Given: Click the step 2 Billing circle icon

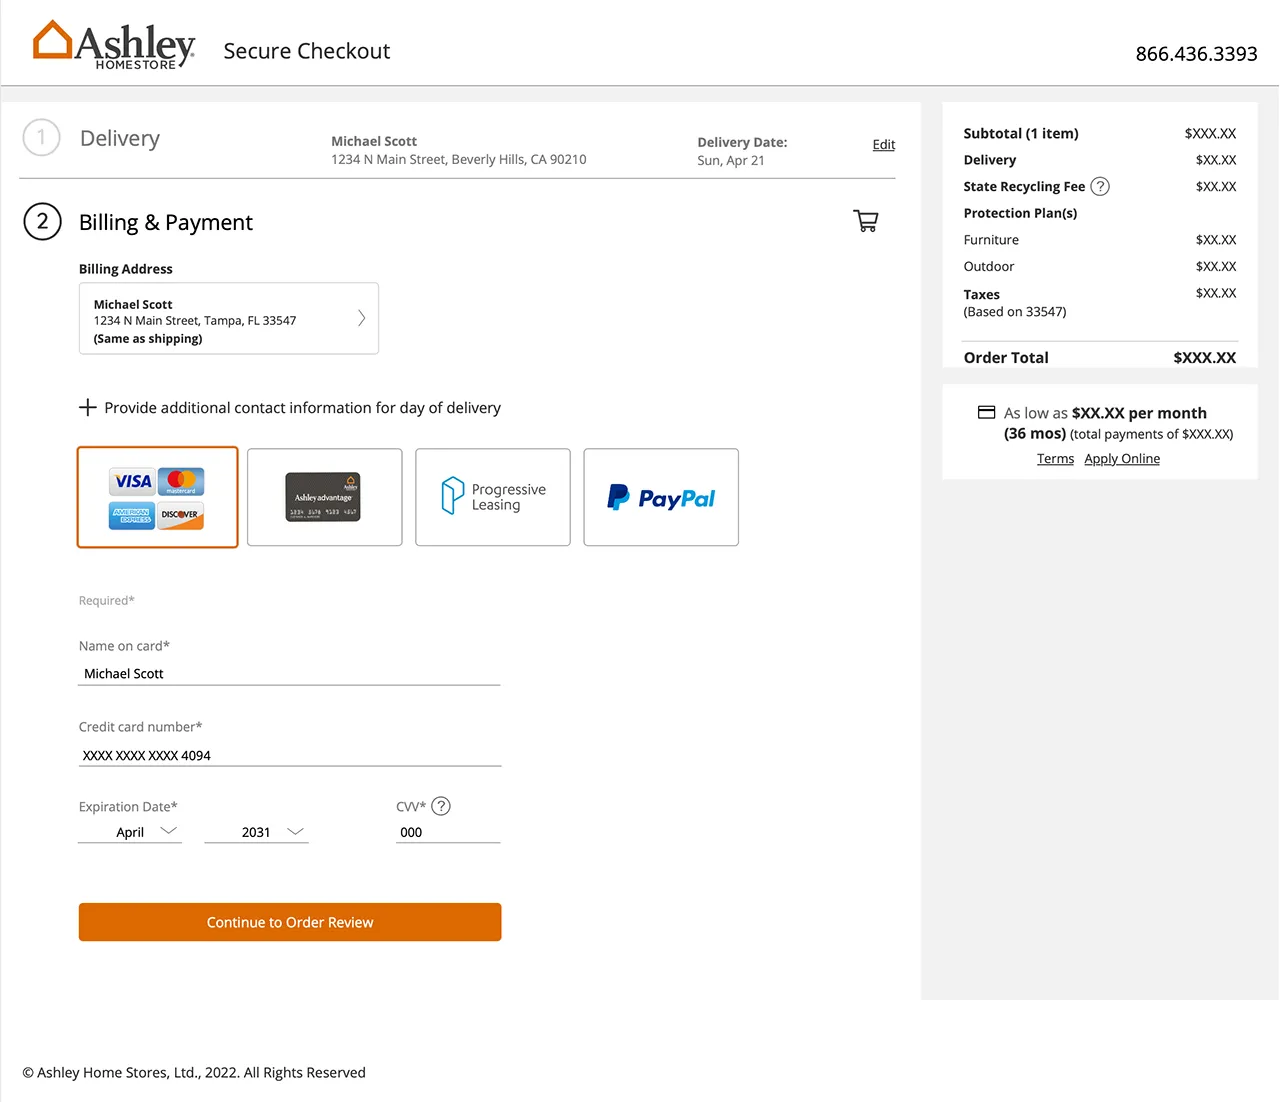Looking at the screenshot, I should pyautogui.click(x=42, y=222).
